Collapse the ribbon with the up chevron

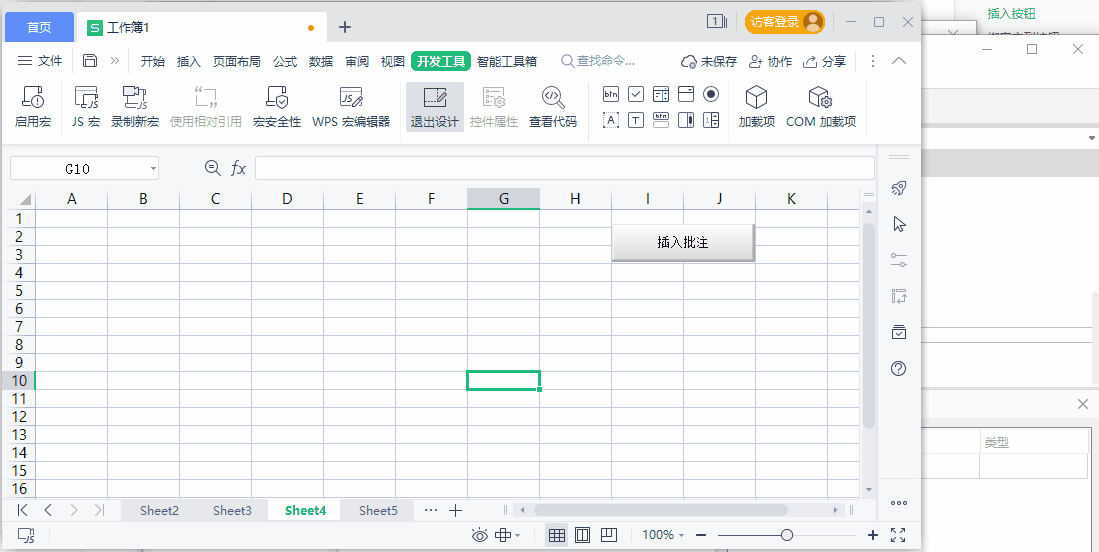coord(899,61)
